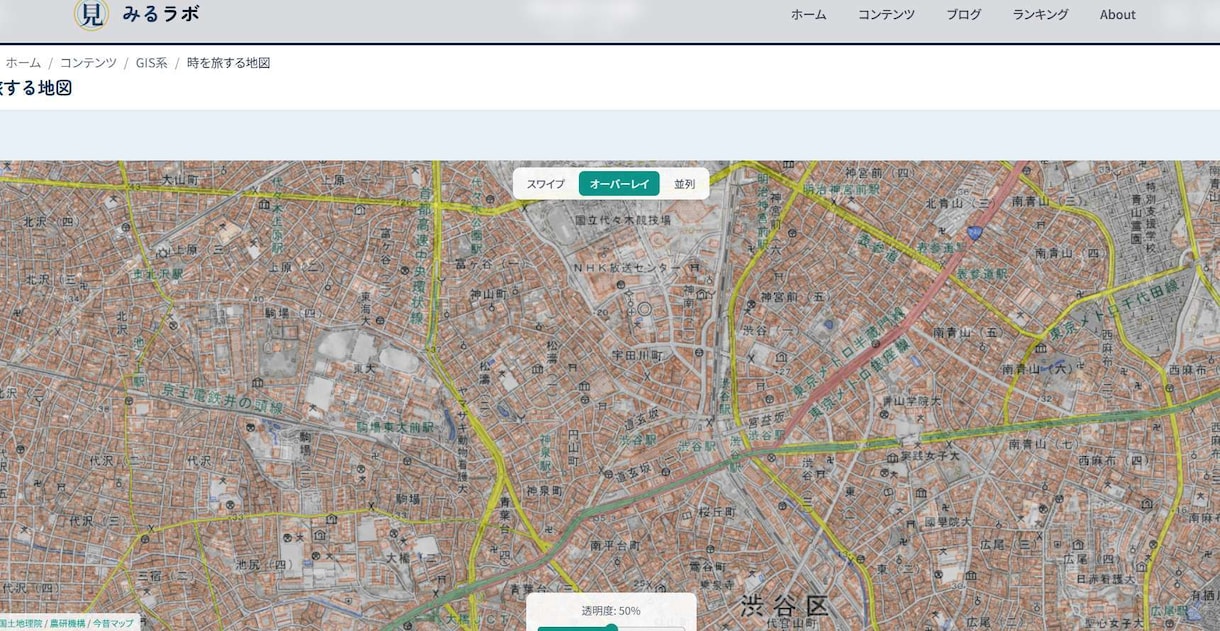Follow the GIS系 breadcrumb link
The width and height of the screenshot is (1220, 631).
tap(151, 62)
